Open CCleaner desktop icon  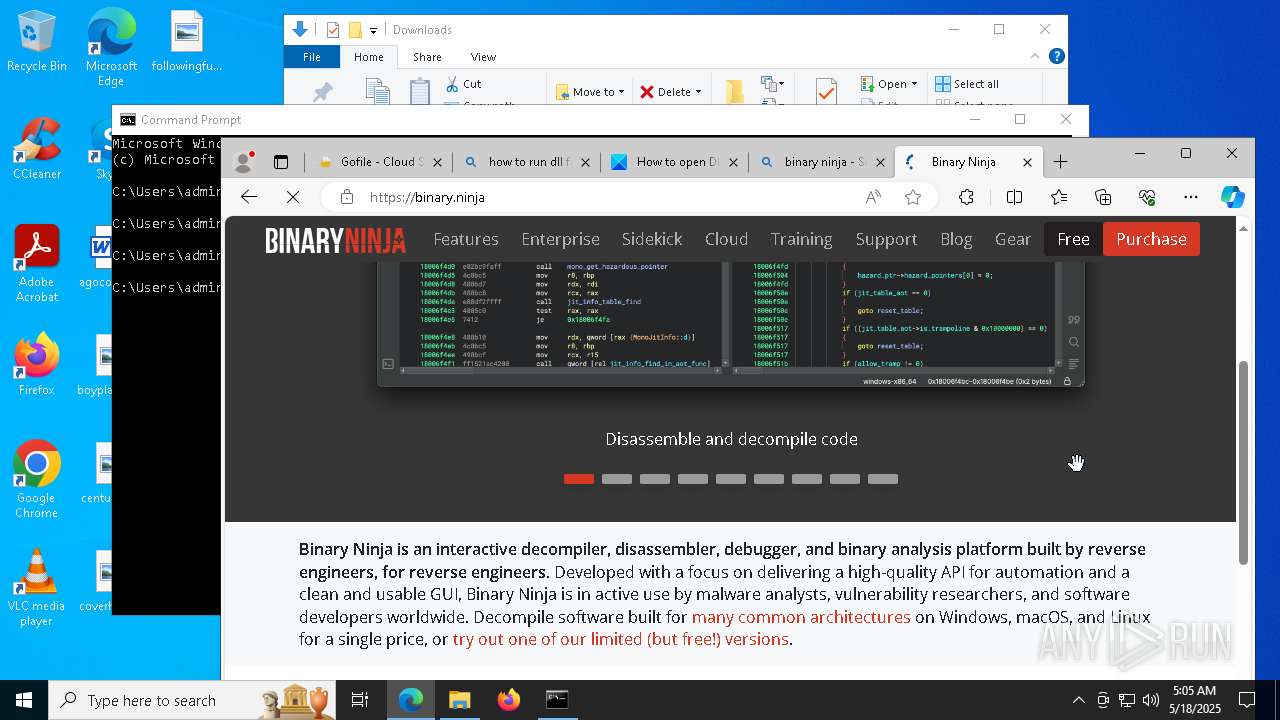37,148
